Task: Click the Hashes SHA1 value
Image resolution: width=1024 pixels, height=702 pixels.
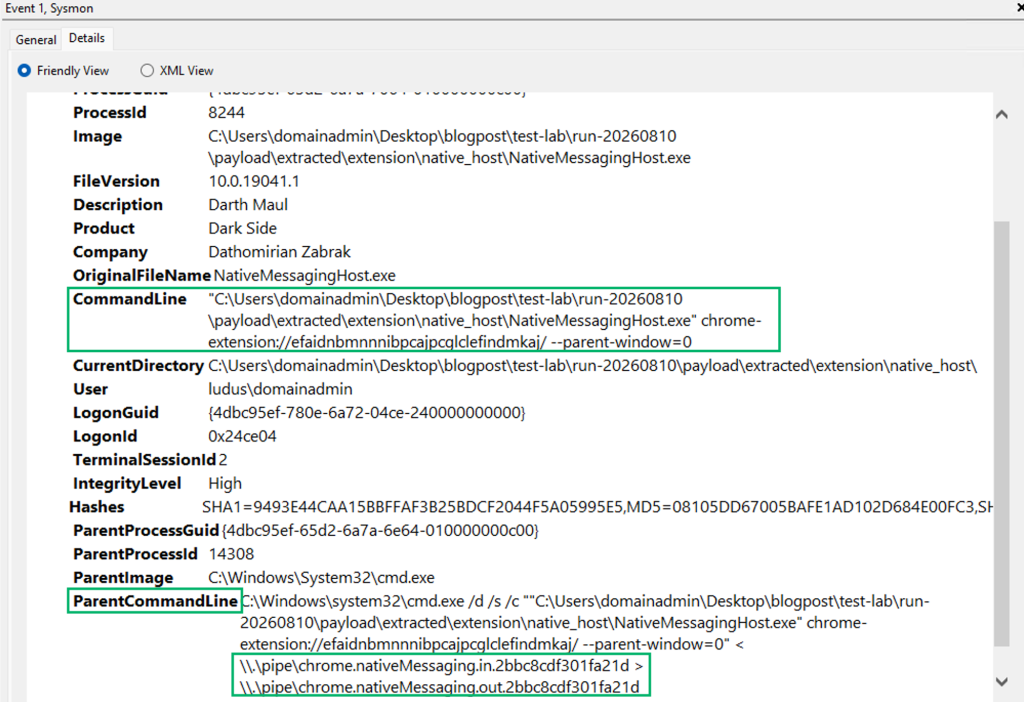Action: coord(413,507)
